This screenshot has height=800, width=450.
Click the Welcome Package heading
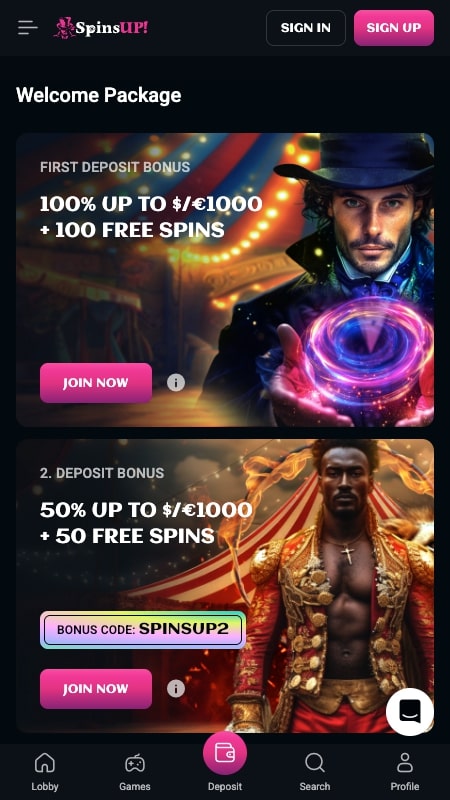[x=98, y=95]
